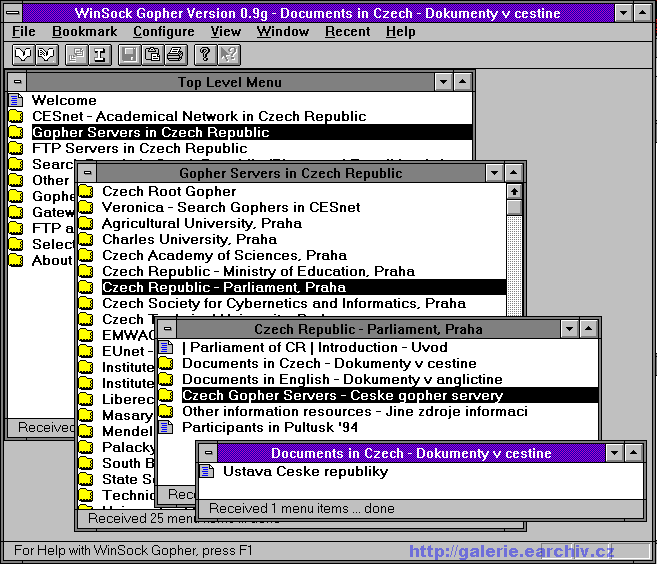This screenshot has height=564, width=657.
Task: Open control menu of Top Level Menu window
Action: [18, 82]
